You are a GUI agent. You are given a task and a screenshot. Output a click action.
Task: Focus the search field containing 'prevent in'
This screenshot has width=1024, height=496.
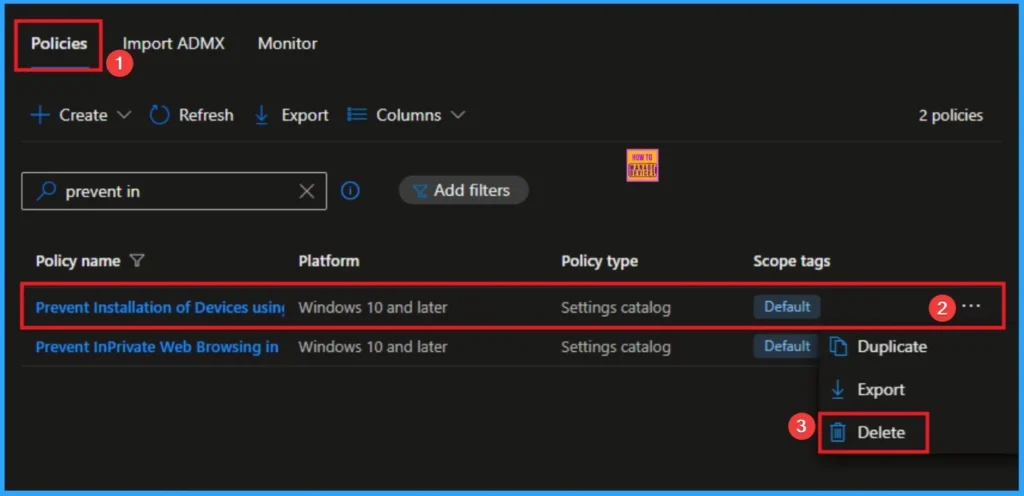pos(174,191)
